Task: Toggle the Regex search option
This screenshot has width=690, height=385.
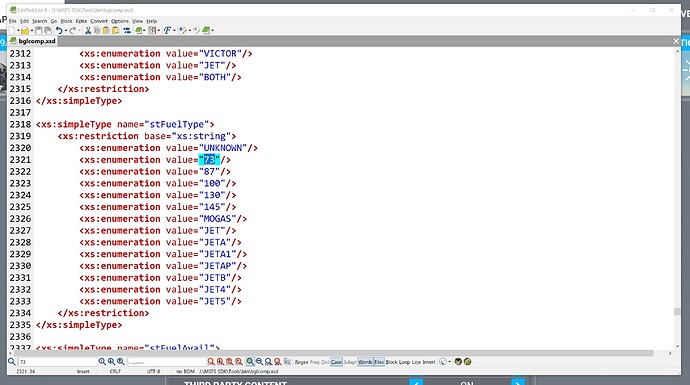Action: coord(301,362)
